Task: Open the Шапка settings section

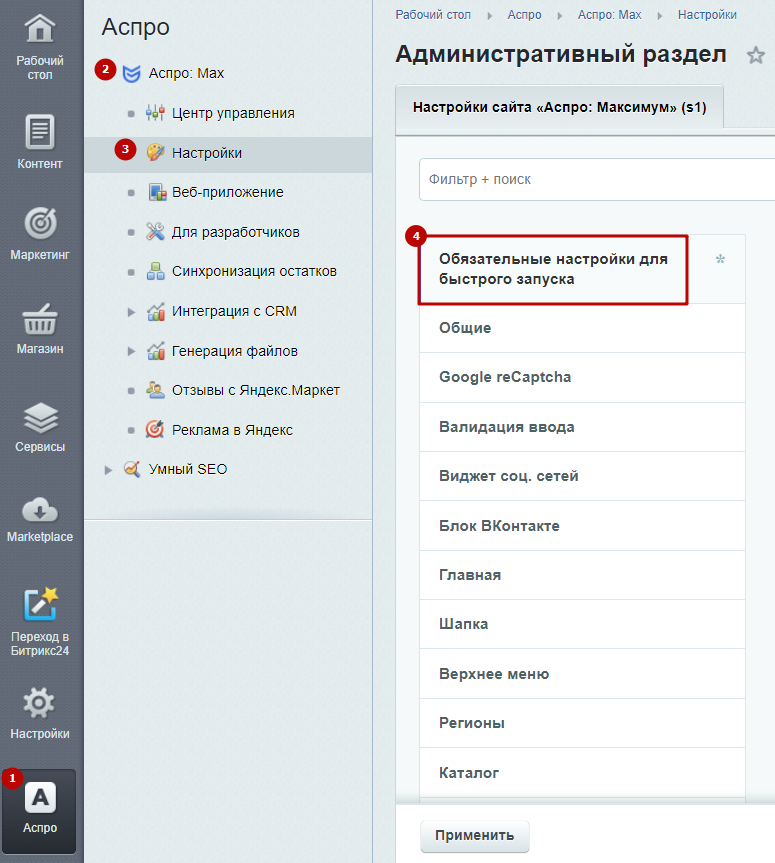Action: pyautogui.click(x=582, y=624)
